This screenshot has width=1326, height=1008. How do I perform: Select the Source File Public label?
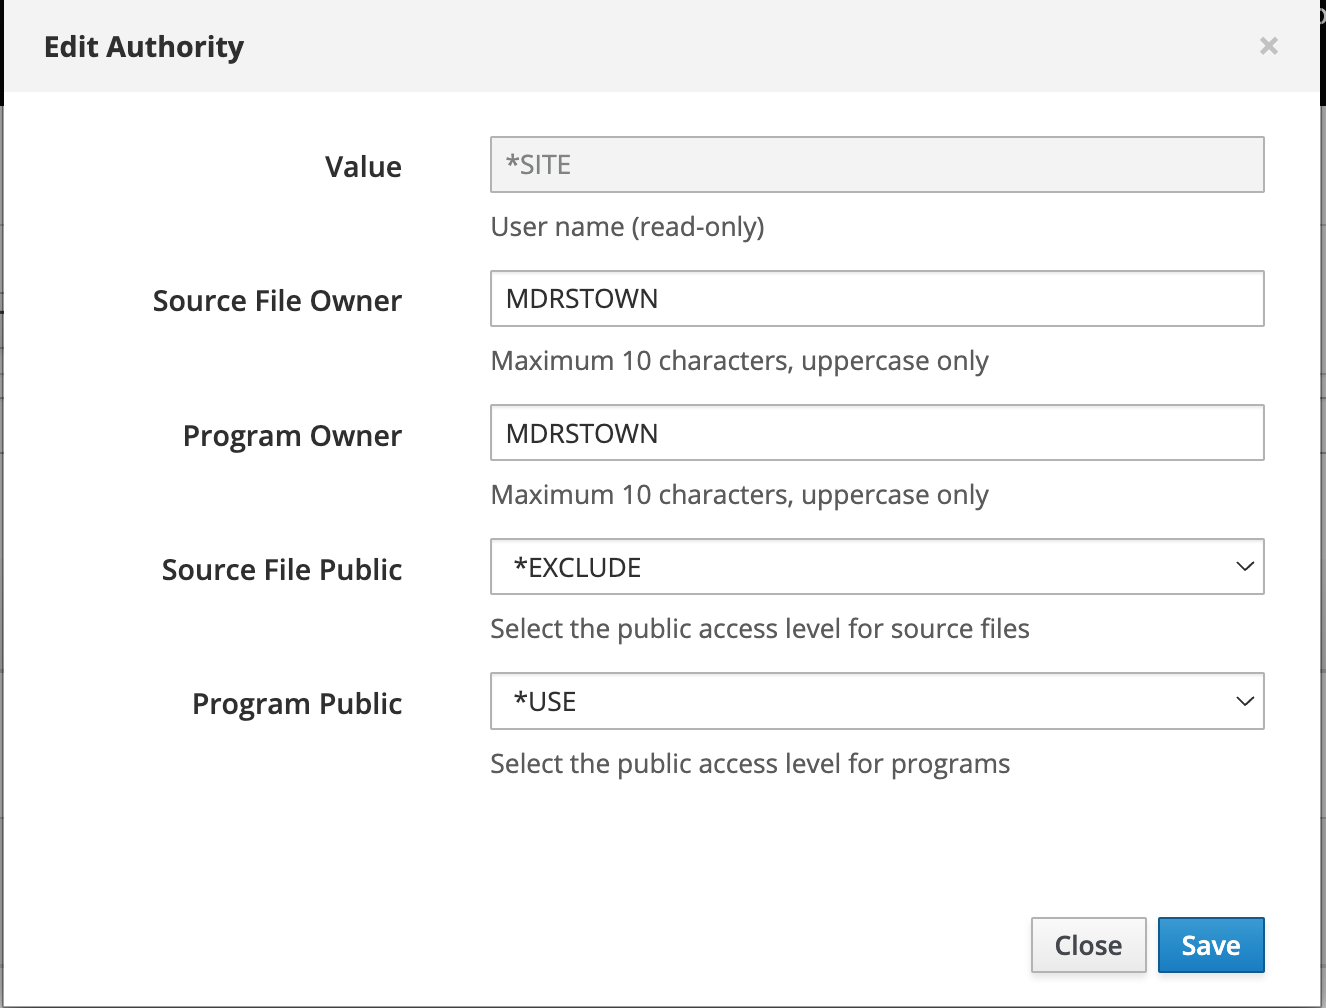pyautogui.click(x=282, y=570)
